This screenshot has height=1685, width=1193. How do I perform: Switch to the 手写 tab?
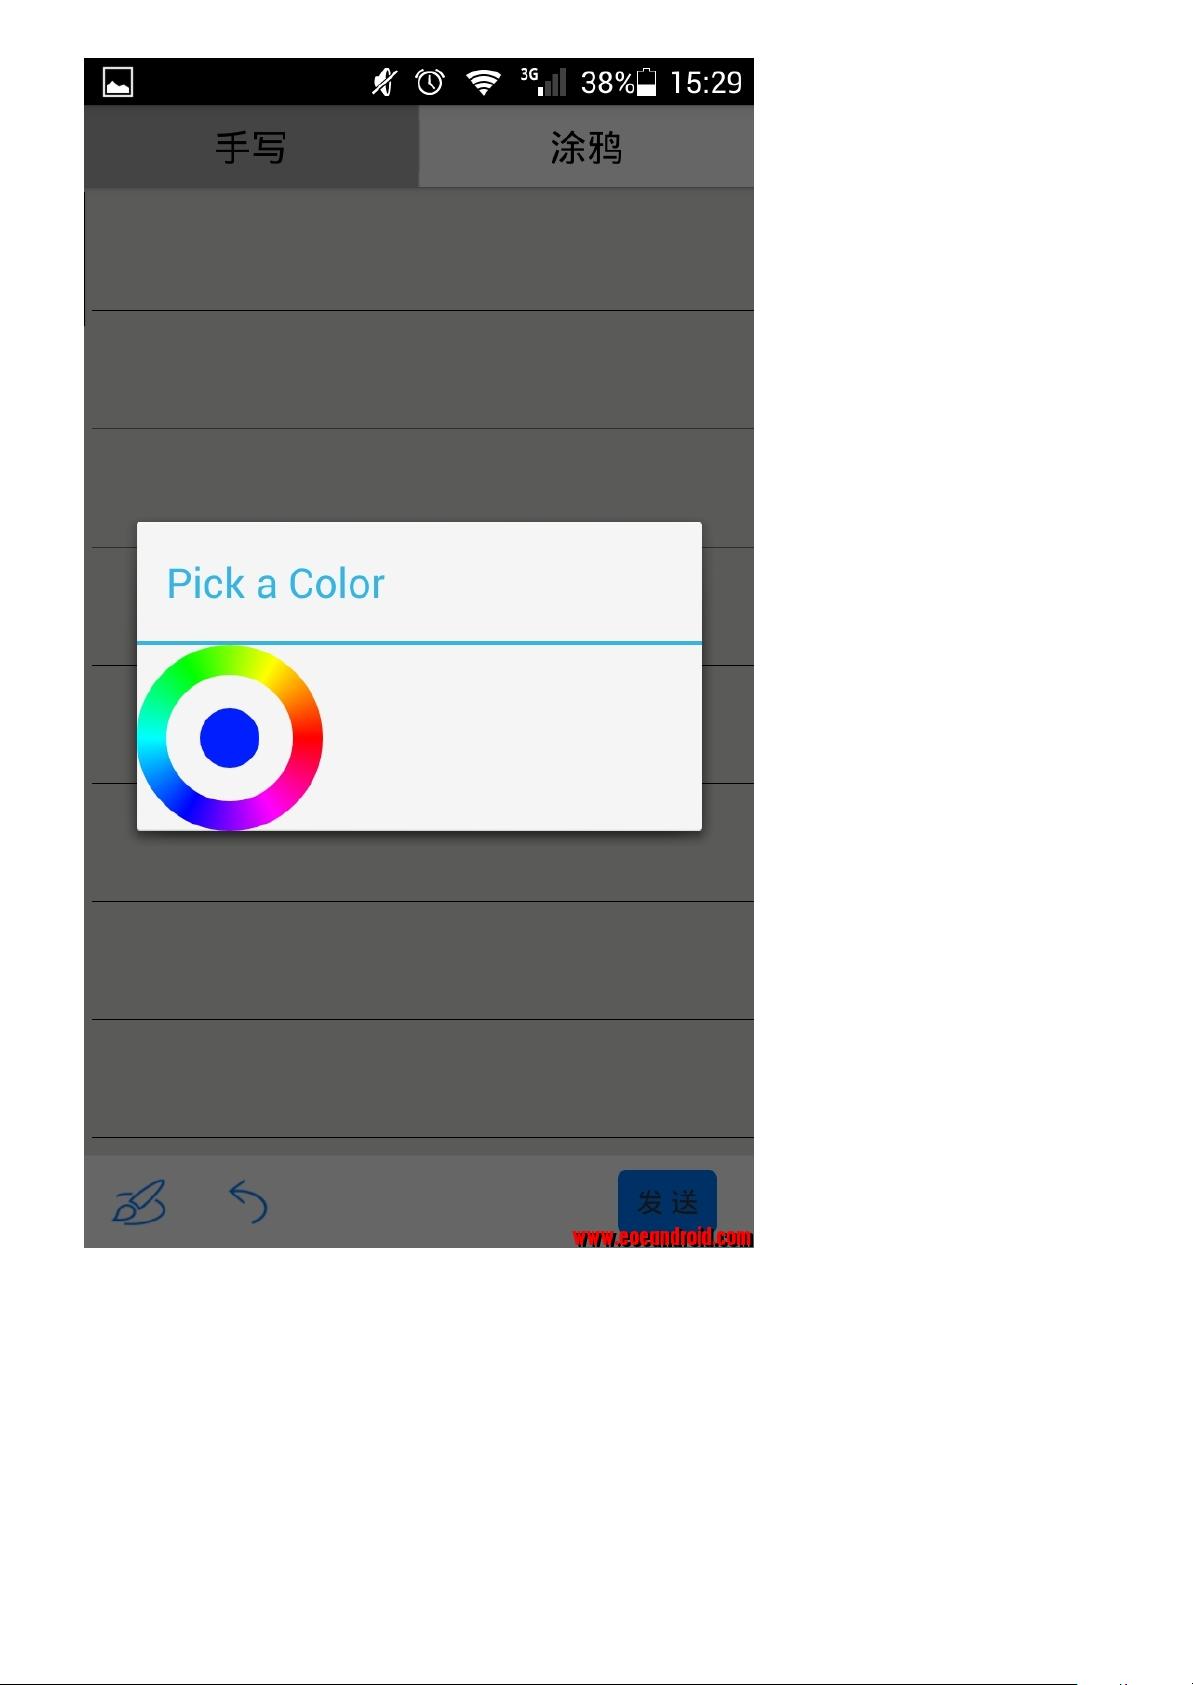point(251,147)
